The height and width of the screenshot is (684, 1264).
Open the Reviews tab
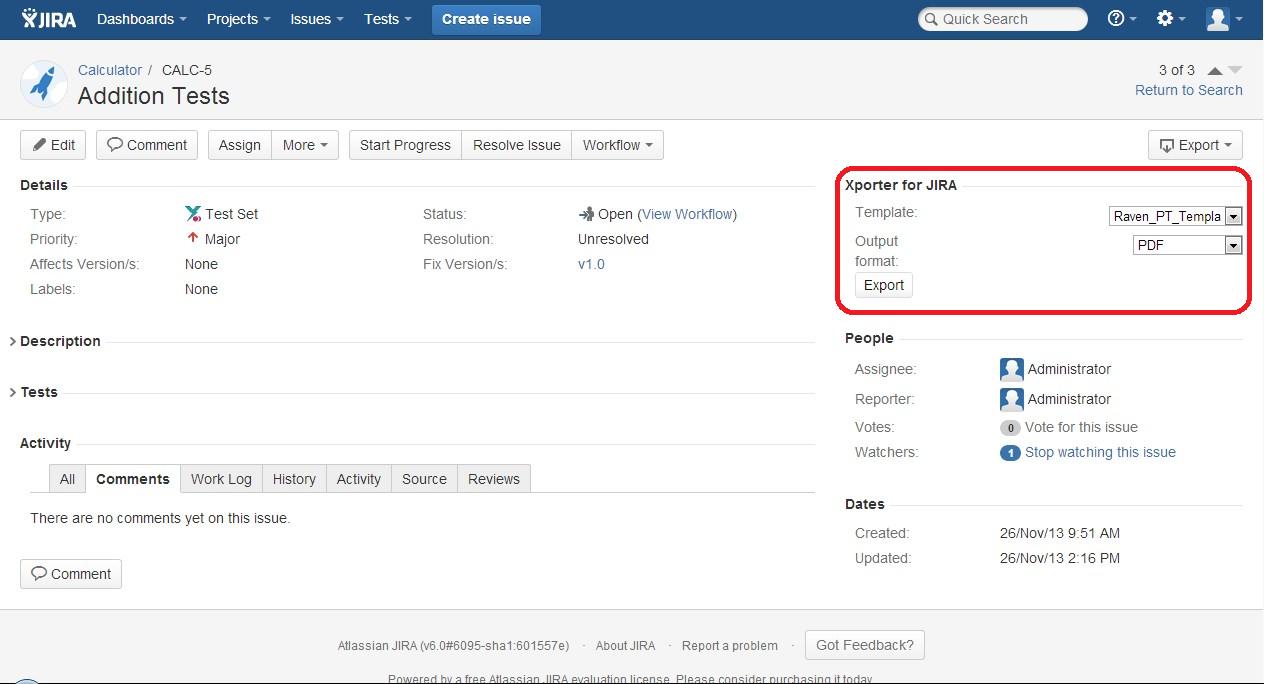point(494,479)
